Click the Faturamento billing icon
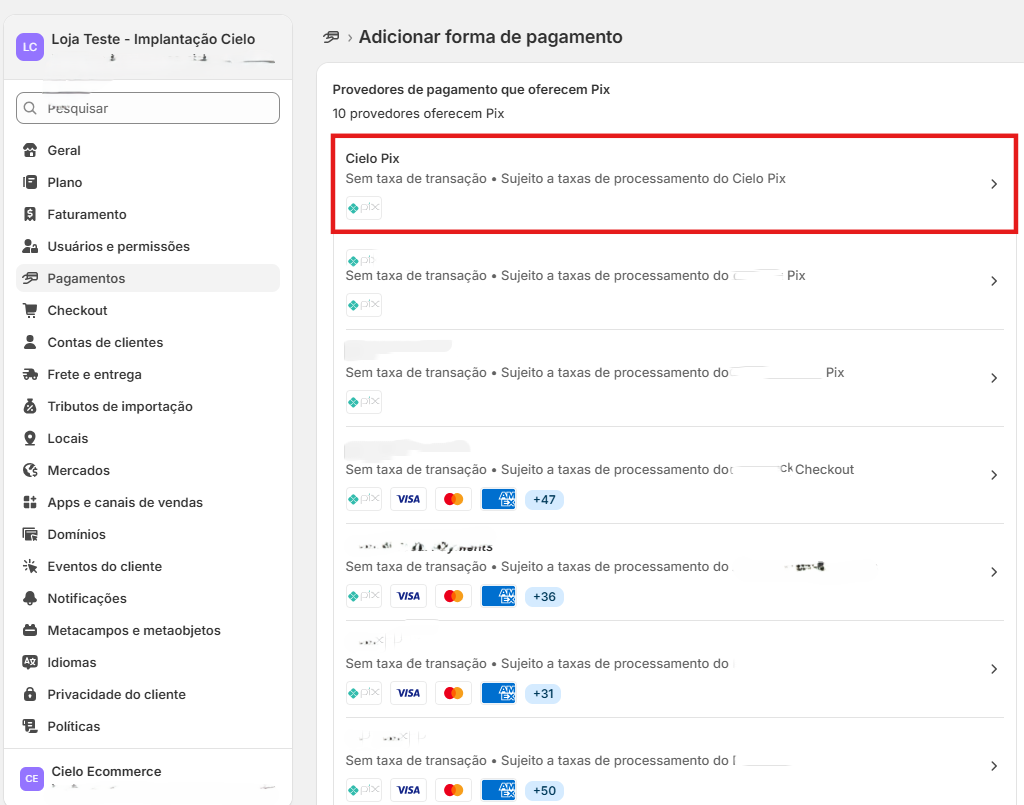The height and width of the screenshot is (805, 1024). tap(30, 214)
